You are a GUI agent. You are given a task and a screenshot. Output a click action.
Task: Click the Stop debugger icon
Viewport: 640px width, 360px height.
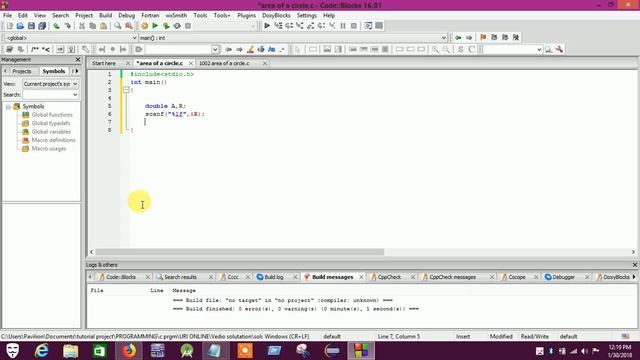tap(353, 26)
